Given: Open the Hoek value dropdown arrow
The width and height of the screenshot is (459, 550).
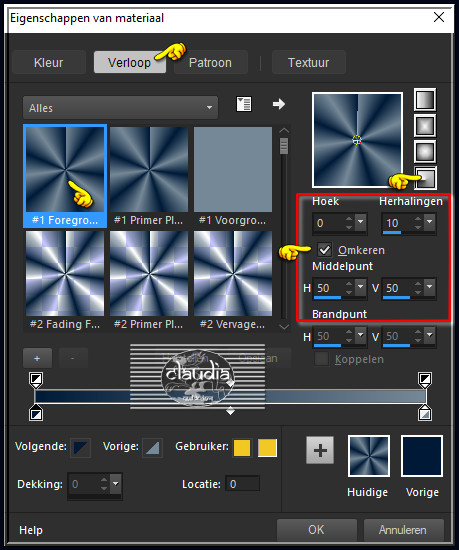Looking at the screenshot, I should click(360, 222).
